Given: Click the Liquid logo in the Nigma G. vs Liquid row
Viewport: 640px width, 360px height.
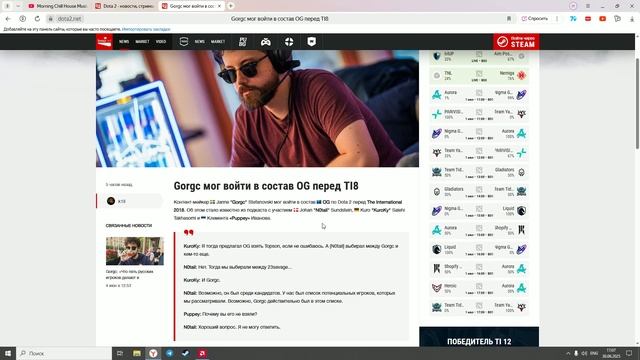Looking at the screenshot, I should tap(521, 211).
